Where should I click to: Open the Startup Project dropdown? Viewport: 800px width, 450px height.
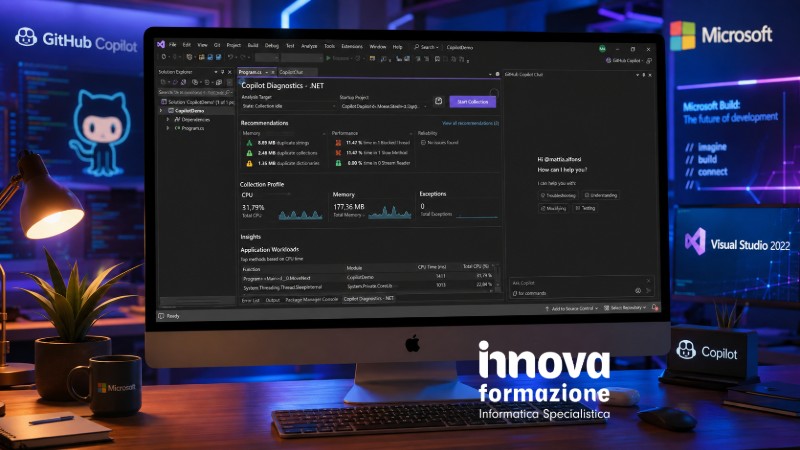(384, 106)
